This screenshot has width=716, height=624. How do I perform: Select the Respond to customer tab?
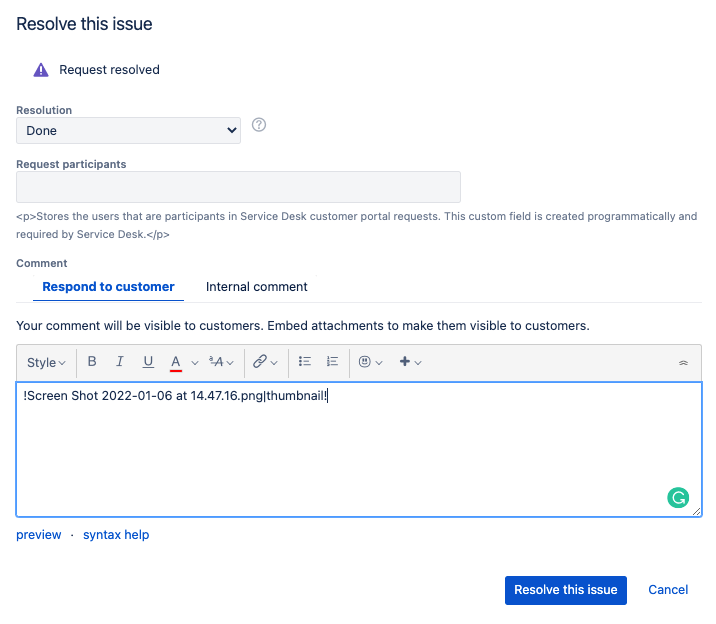click(x=108, y=287)
